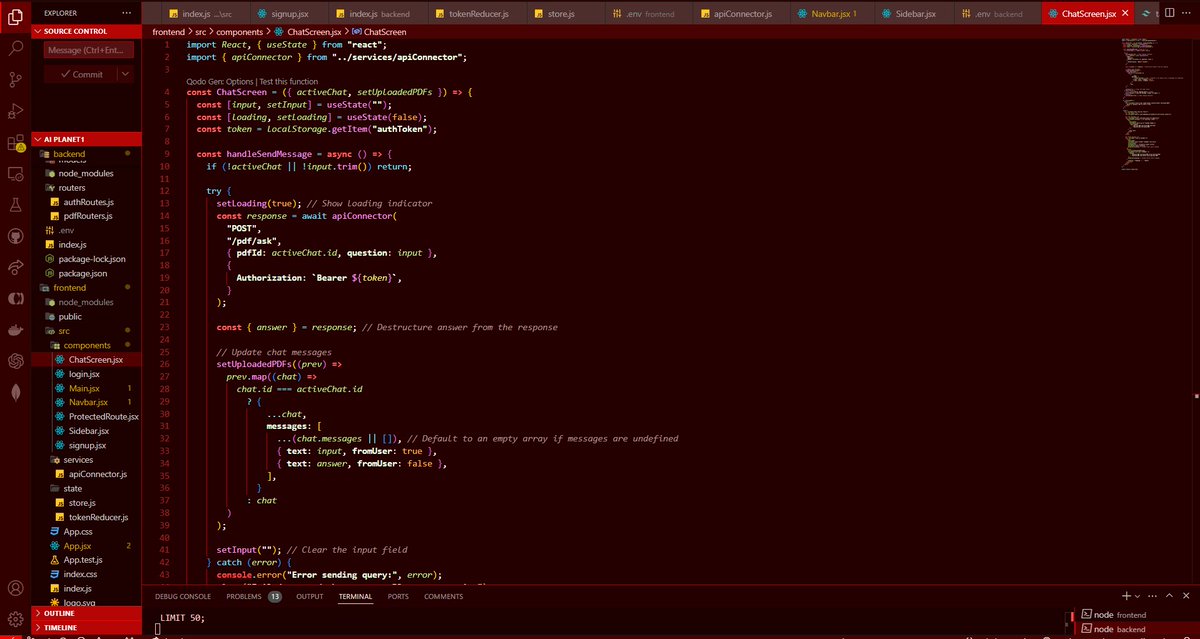
Task: Toggle panel maximize with the chevron-up icon
Action: click(x=1169, y=596)
